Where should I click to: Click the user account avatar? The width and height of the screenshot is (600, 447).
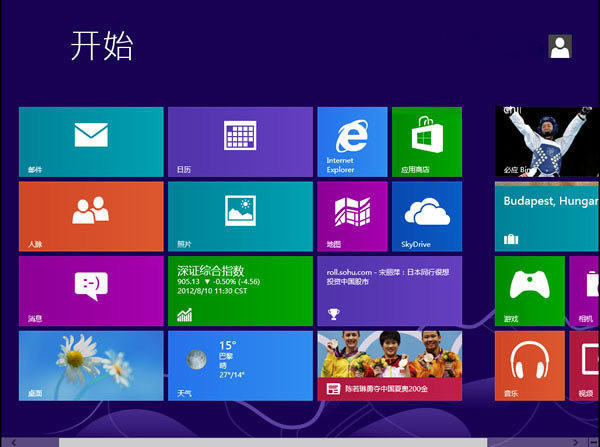(x=560, y=47)
